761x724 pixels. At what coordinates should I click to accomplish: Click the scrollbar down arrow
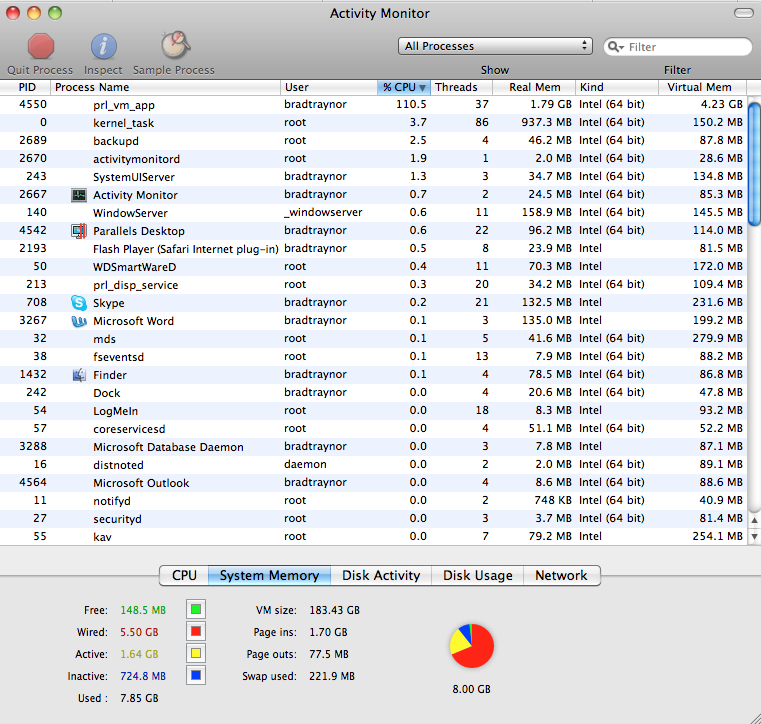pyautogui.click(x=754, y=536)
